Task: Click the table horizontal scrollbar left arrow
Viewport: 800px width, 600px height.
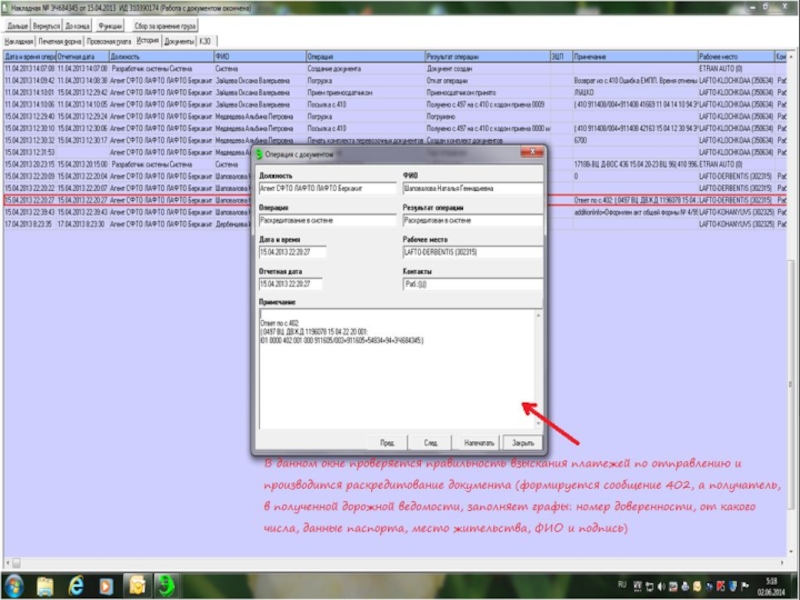Action: (x=7, y=563)
